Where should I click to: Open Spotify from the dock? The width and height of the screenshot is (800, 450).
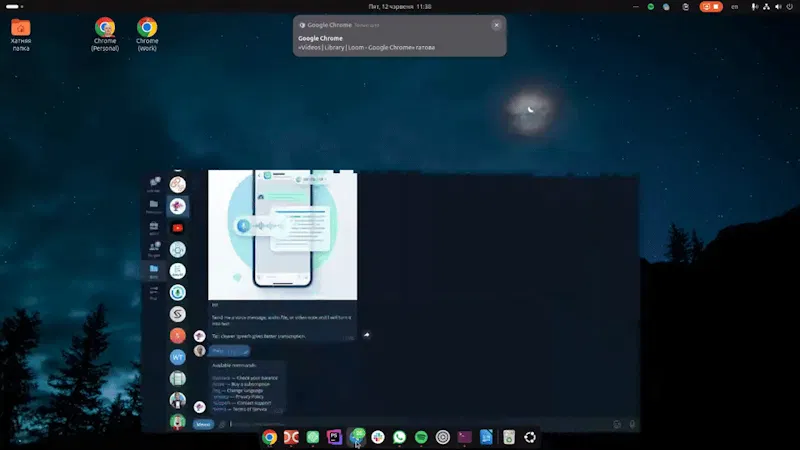421,437
